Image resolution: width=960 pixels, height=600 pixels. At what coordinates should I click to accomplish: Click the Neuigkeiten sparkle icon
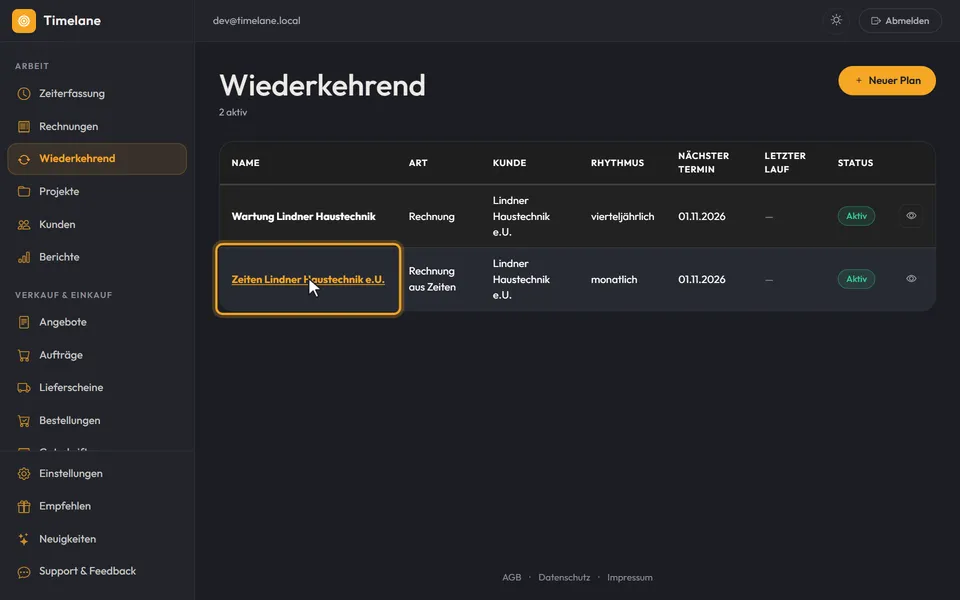(x=24, y=539)
